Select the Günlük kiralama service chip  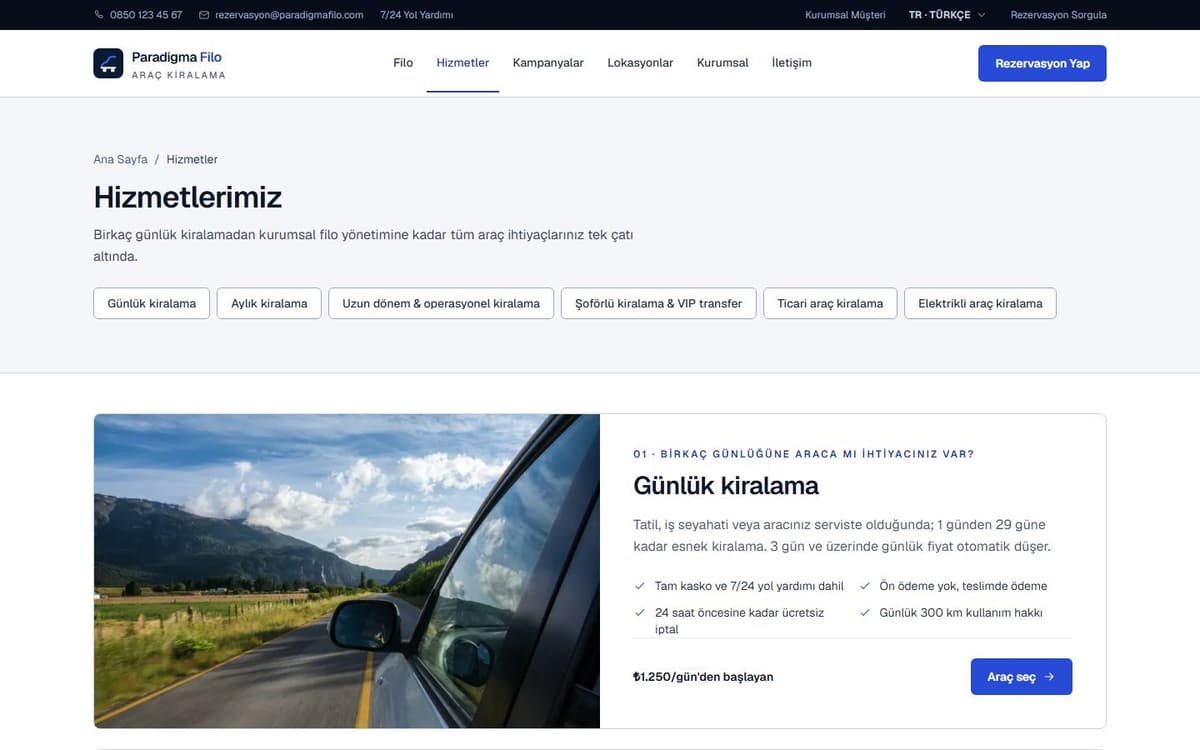pyautogui.click(x=152, y=303)
